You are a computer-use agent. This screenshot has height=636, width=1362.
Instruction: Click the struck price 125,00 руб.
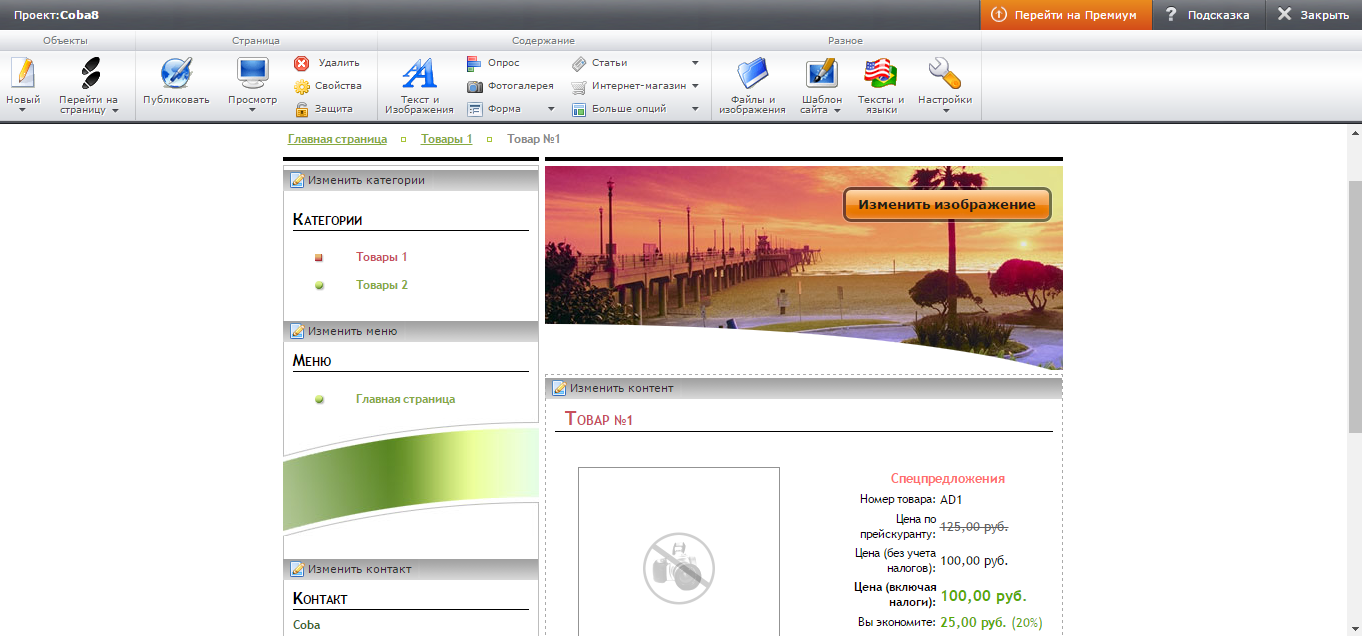point(974,526)
